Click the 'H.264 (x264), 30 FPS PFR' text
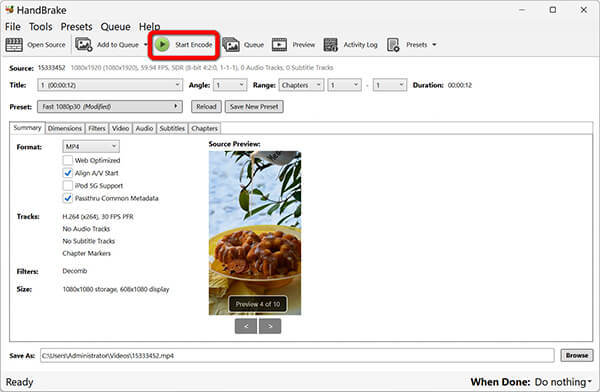The width and height of the screenshot is (600, 392). (x=98, y=217)
